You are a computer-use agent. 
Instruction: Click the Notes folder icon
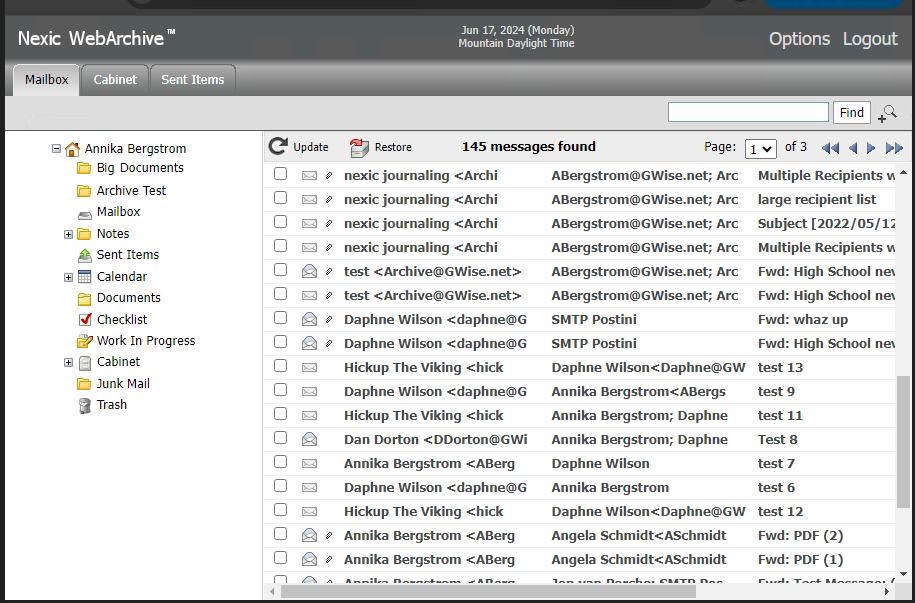84,235
